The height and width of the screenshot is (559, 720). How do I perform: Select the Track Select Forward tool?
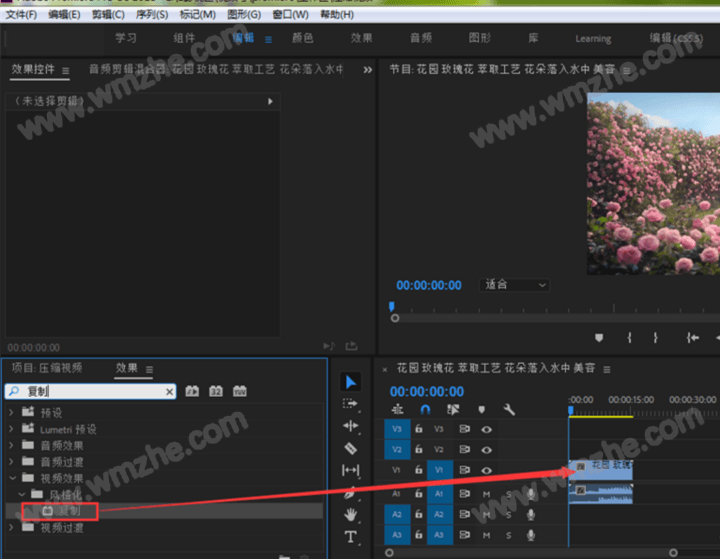click(350, 404)
